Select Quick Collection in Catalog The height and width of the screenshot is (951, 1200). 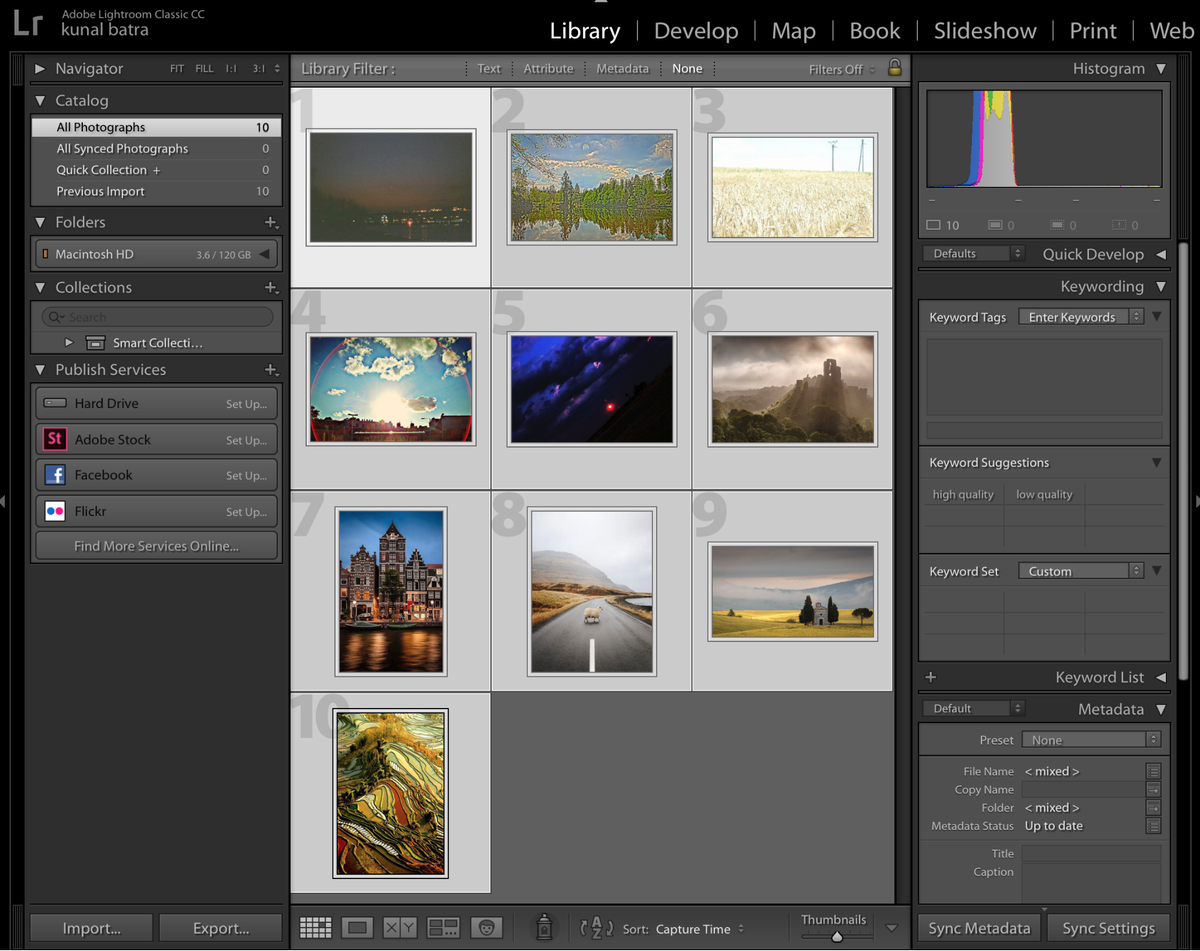(156, 170)
